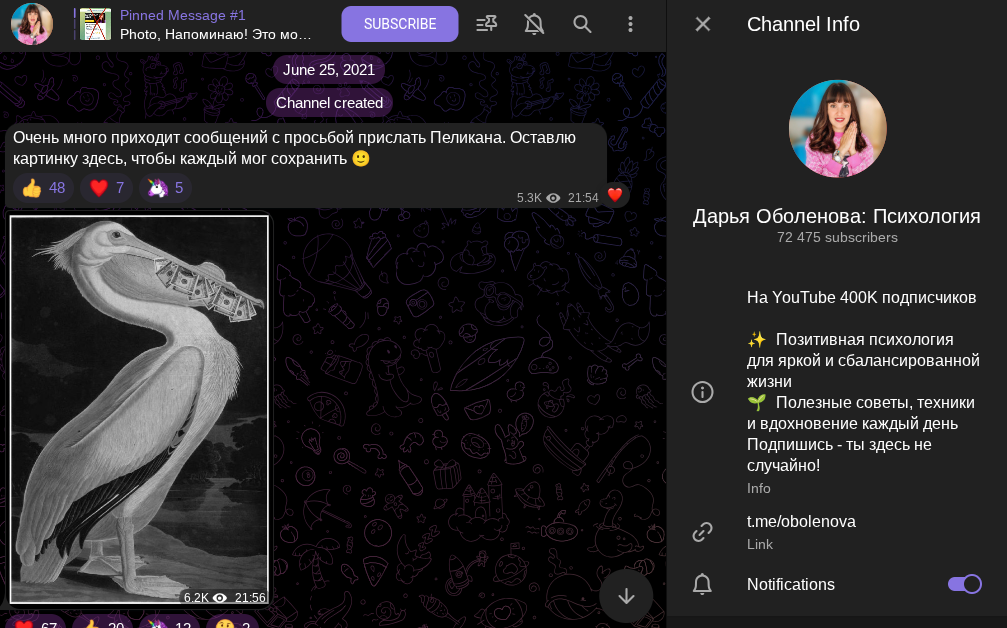Jump to Pinned Message #1
Image resolution: width=1007 pixels, height=628 pixels.
(215, 24)
